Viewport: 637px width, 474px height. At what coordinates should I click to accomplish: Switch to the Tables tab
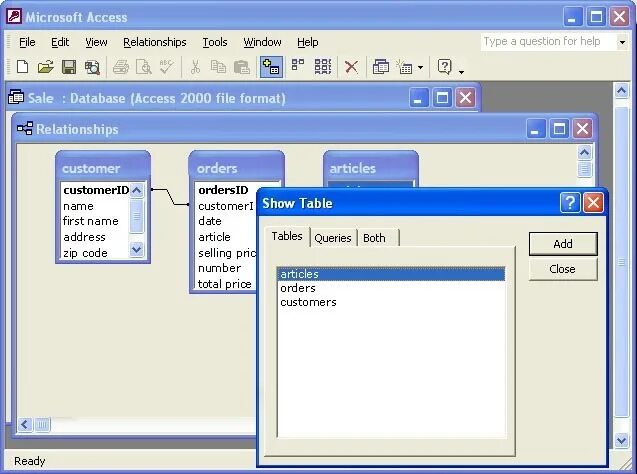287,236
